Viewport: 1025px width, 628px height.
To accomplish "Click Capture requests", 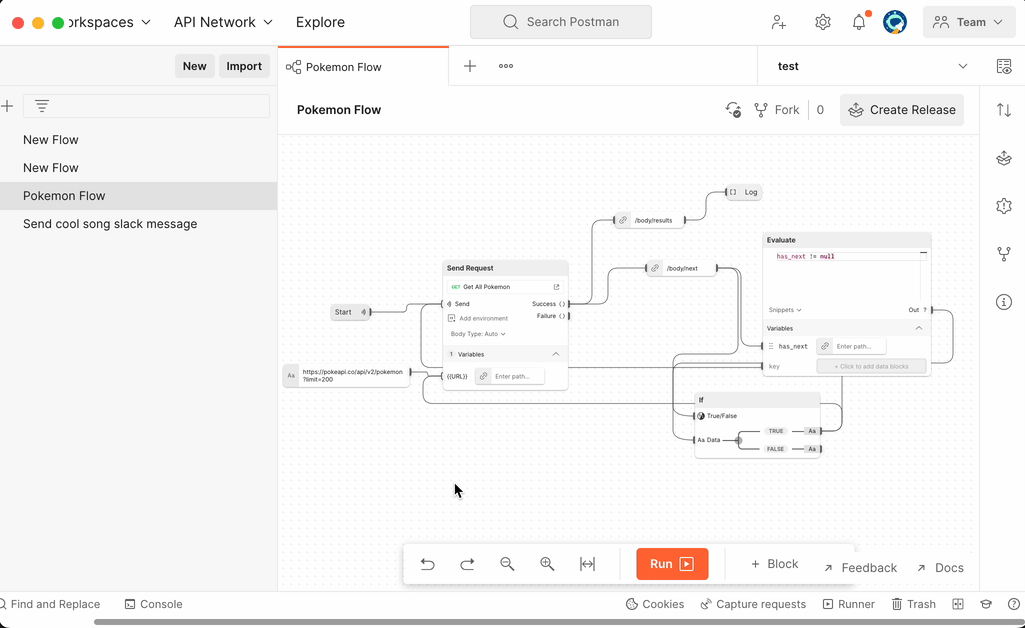I will pyautogui.click(x=753, y=604).
